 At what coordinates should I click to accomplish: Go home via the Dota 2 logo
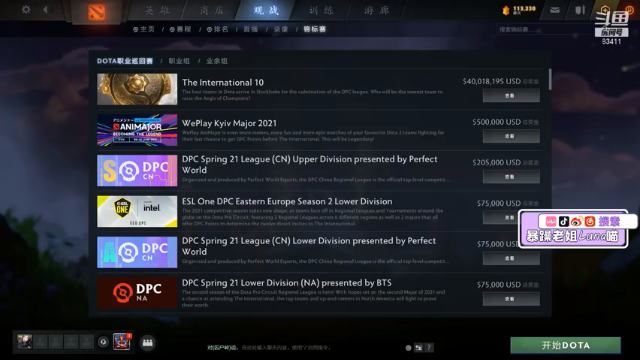point(97,12)
